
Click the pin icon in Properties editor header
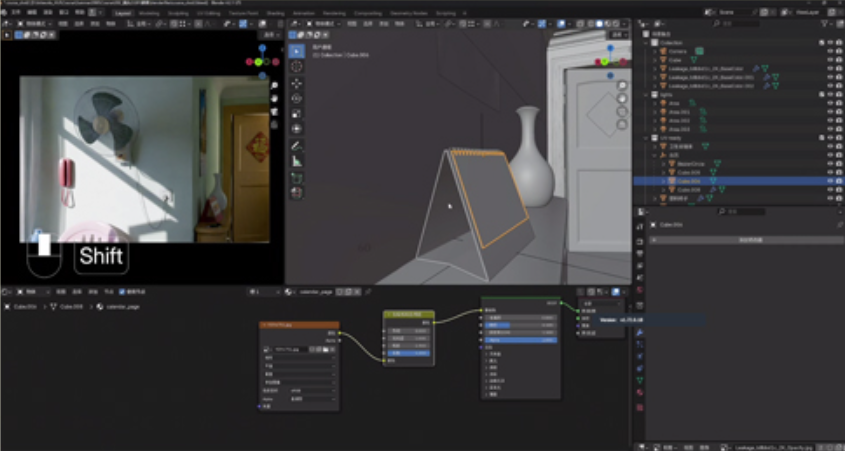point(840,225)
